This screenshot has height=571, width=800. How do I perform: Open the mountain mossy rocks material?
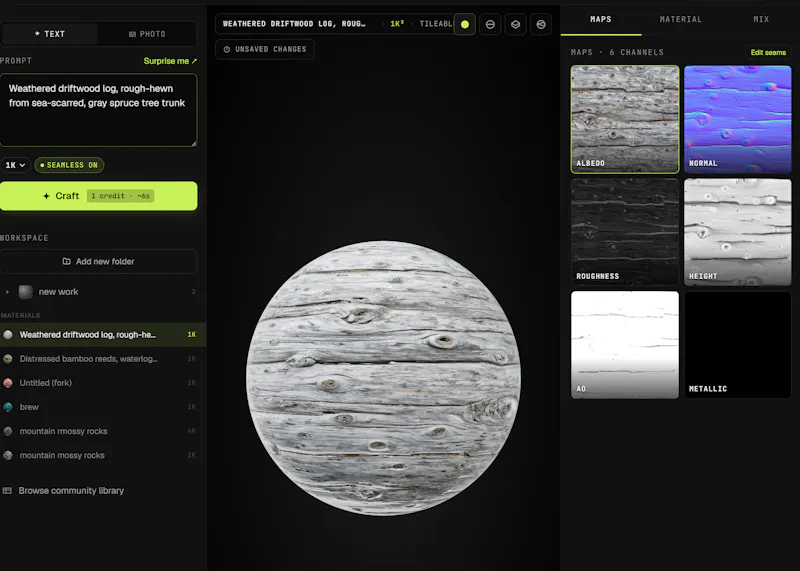click(x=102, y=455)
